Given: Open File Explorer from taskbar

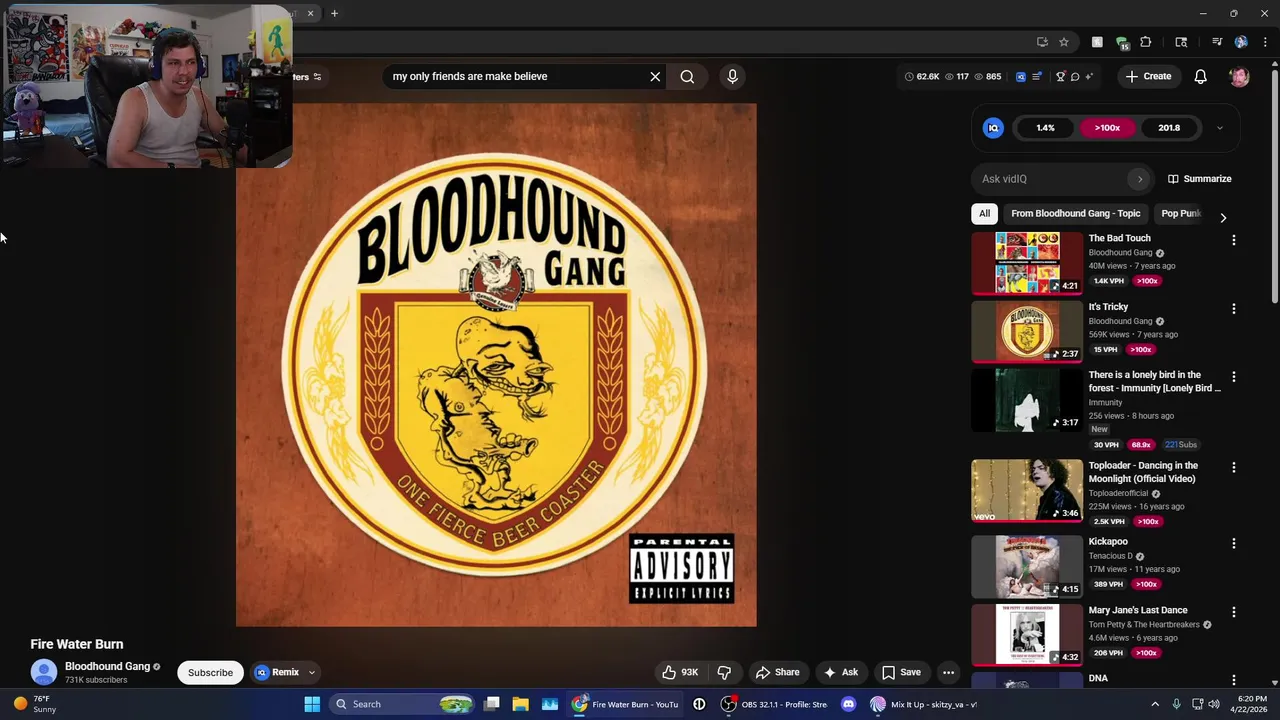Looking at the screenshot, I should pyautogui.click(x=520, y=704).
